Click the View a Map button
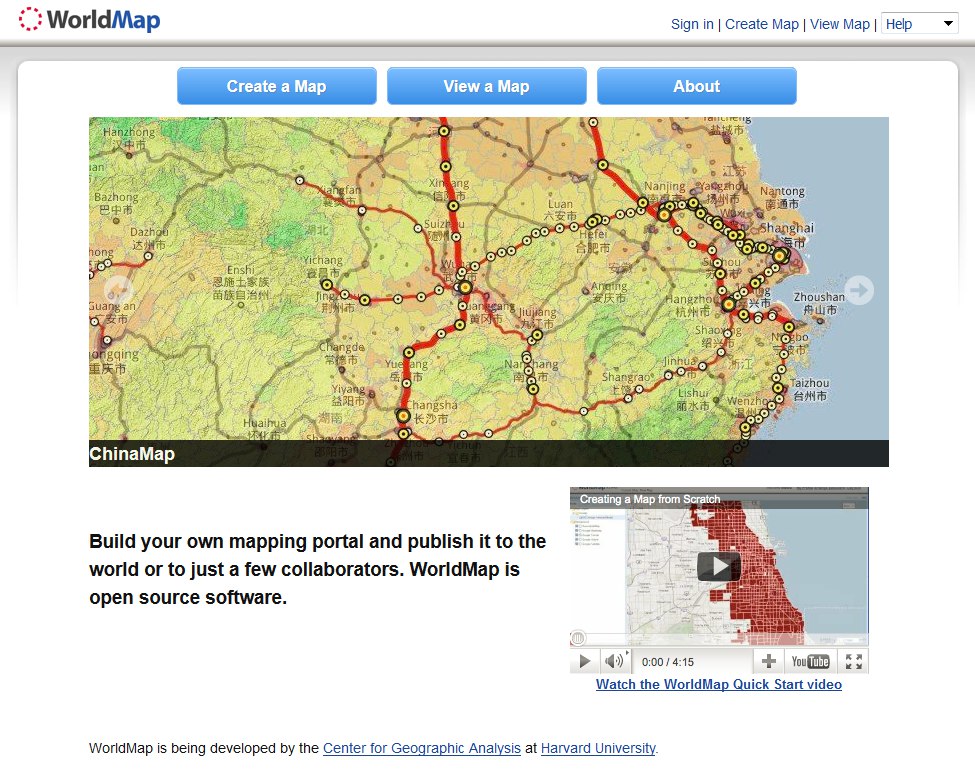This screenshot has width=975, height=777. click(x=487, y=86)
